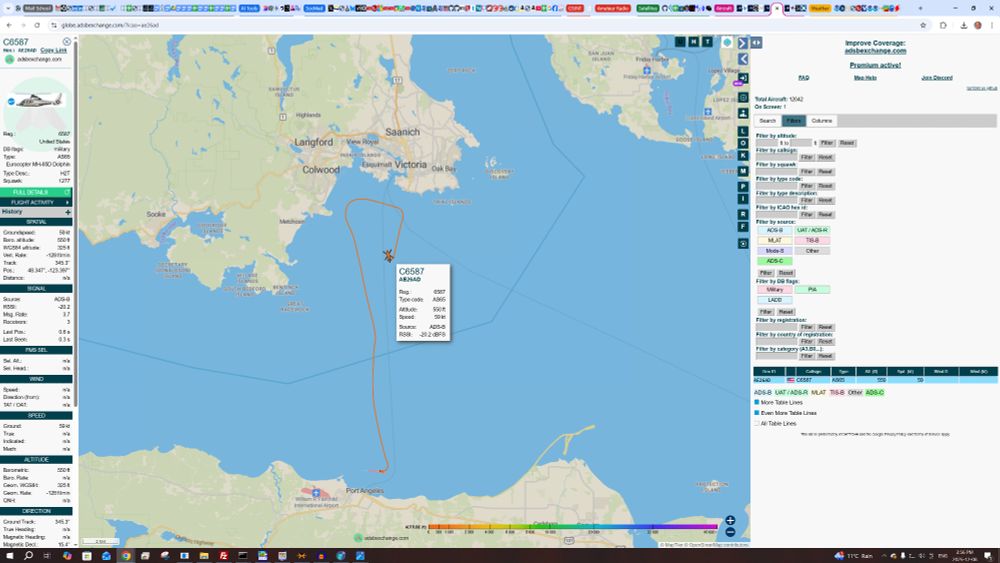The image size is (1000, 563).
Task: Open the Filters tab
Action: click(794, 121)
